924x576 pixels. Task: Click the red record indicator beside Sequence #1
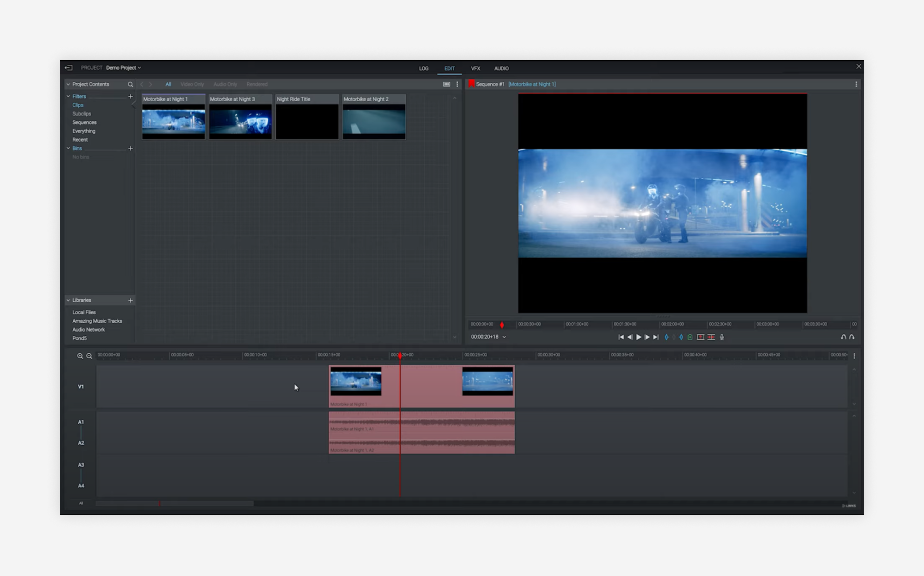coord(471,84)
